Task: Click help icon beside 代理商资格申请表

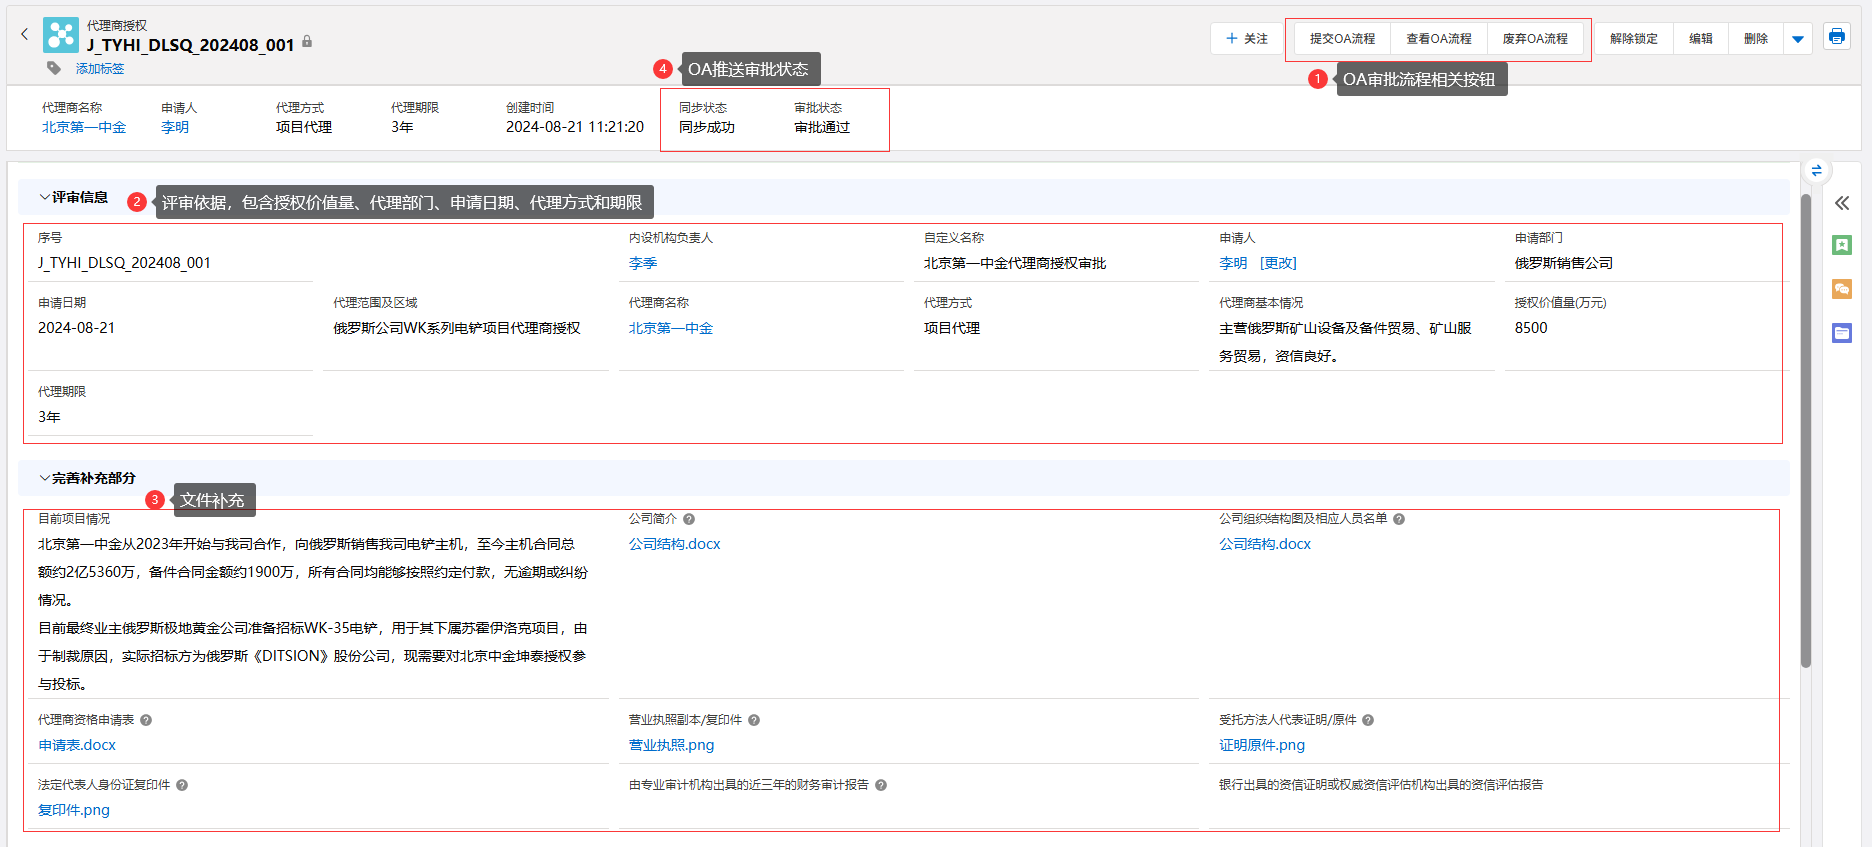Action: 146,720
